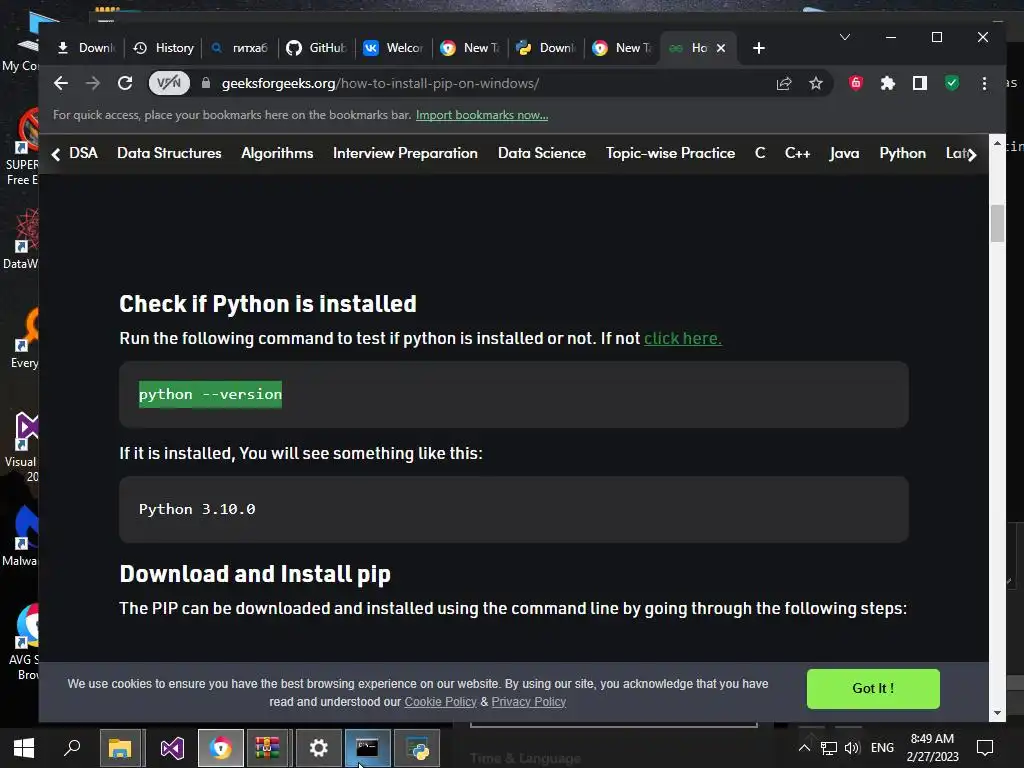Open the notification center icon
The width and height of the screenshot is (1024, 768).
point(985,748)
